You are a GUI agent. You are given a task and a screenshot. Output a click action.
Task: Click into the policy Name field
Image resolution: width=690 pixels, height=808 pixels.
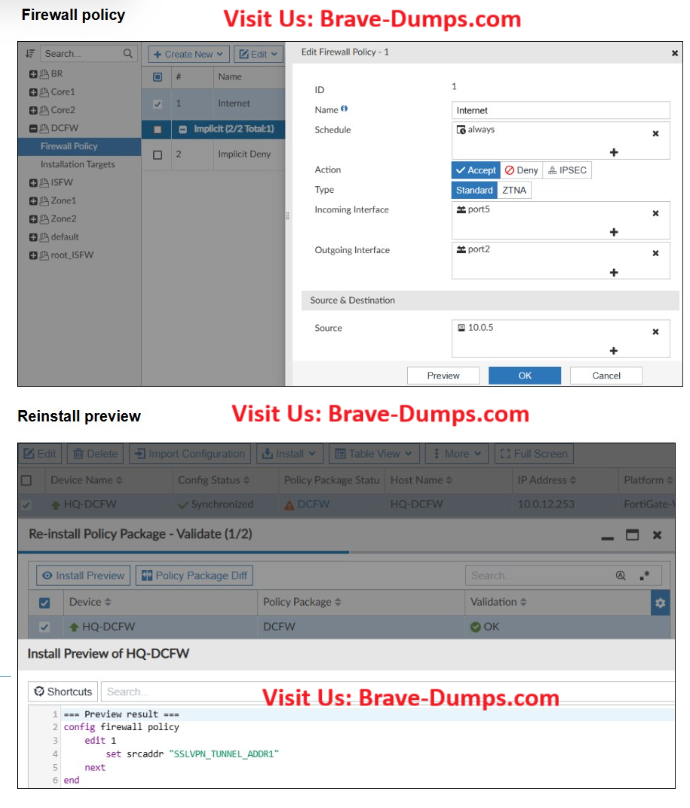560,110
